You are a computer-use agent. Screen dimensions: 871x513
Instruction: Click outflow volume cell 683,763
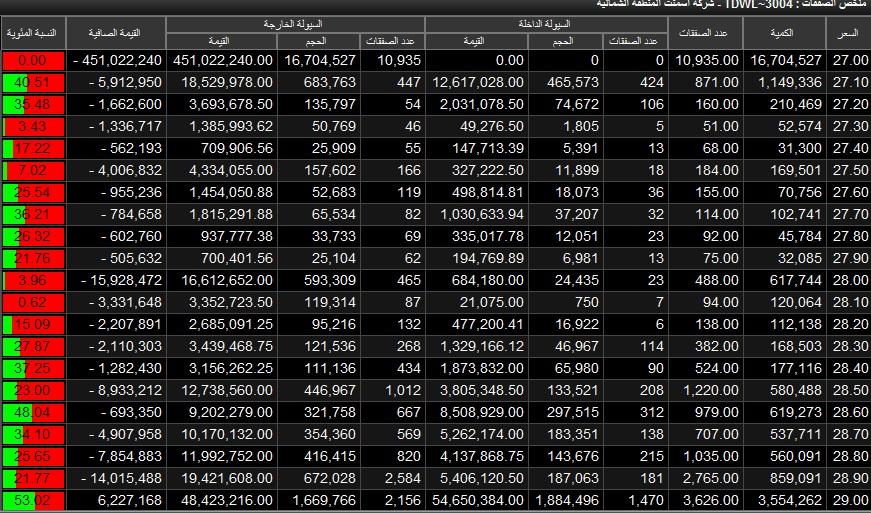pyautogui.click(x=318, y=82)
